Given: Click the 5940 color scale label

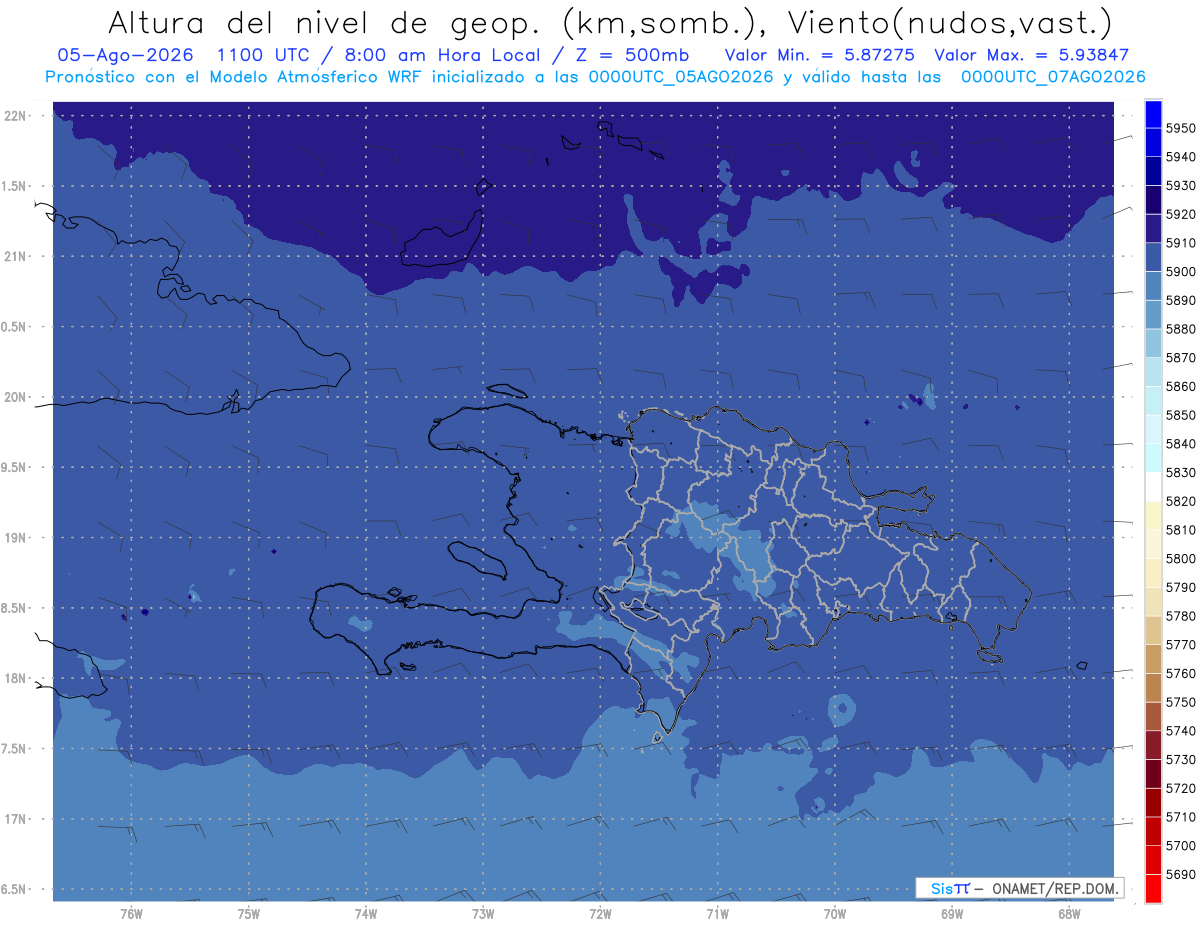Looking at the screenshot, I should tap(1181, 157).
